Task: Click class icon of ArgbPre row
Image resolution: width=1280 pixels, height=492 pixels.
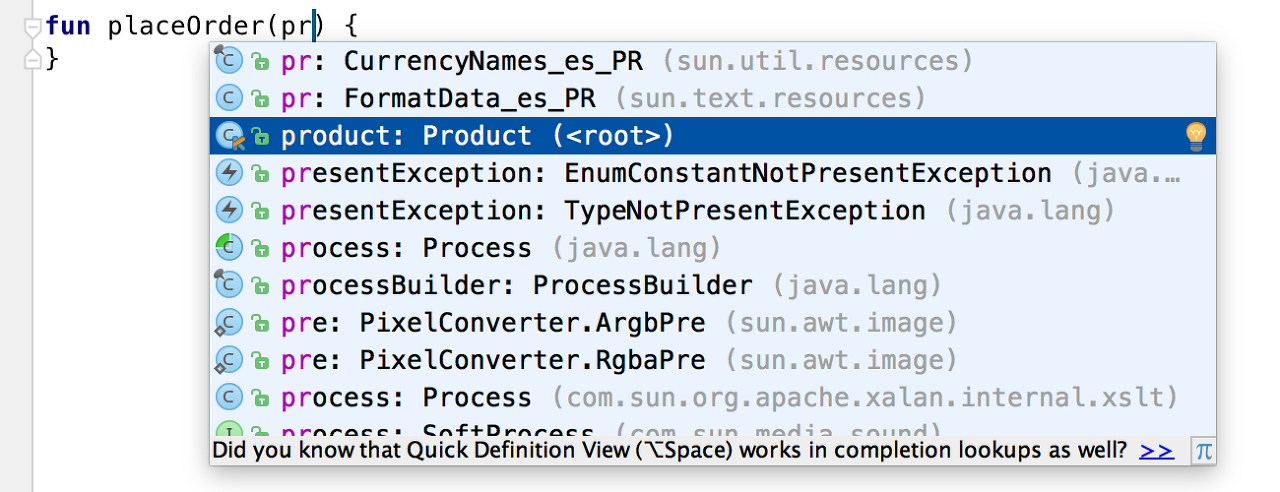Action: pos(230,323)
